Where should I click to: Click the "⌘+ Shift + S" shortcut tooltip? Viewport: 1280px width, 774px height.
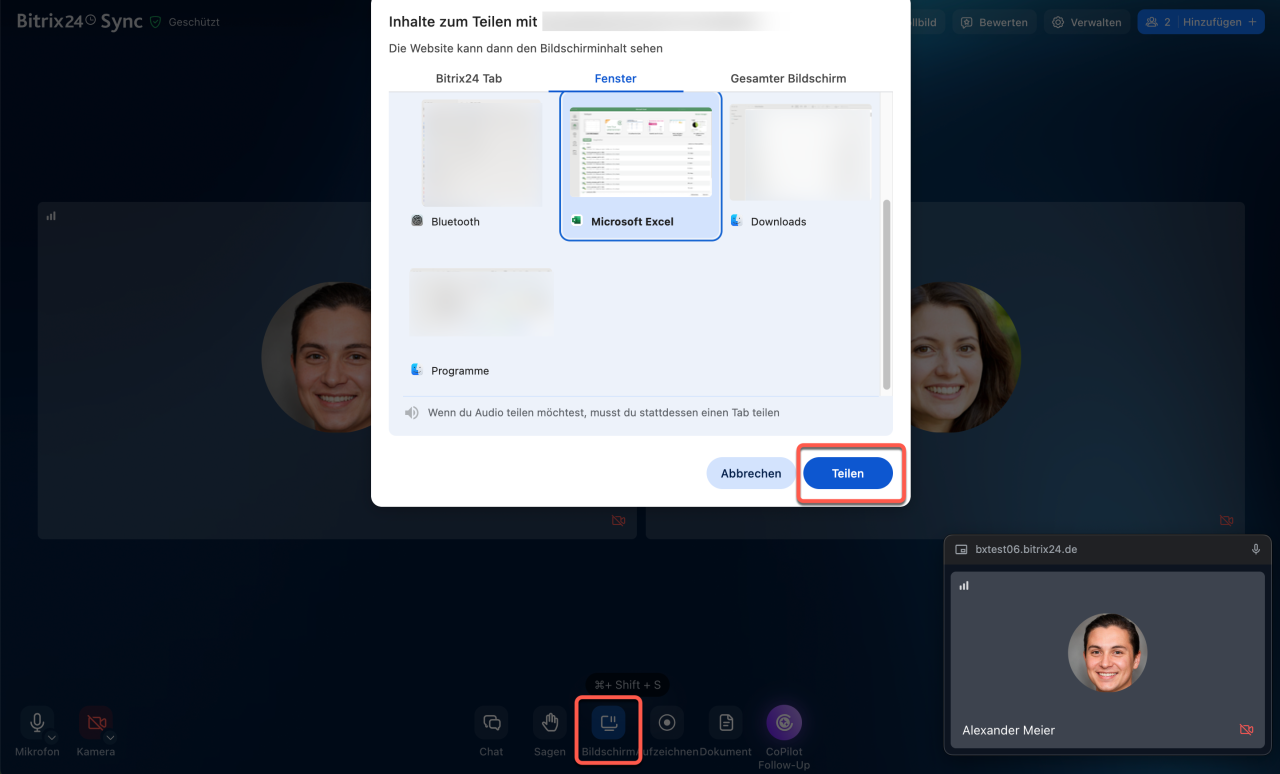(628, 685)
